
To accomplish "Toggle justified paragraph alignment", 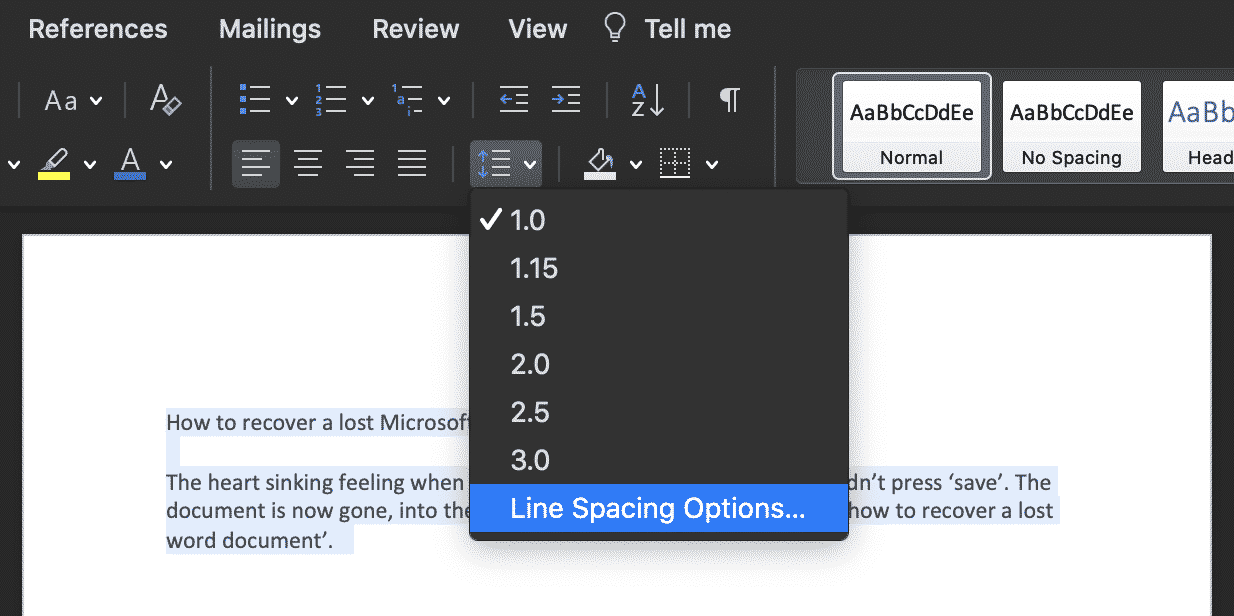I will pyautogui.click(x=411, y=163).
